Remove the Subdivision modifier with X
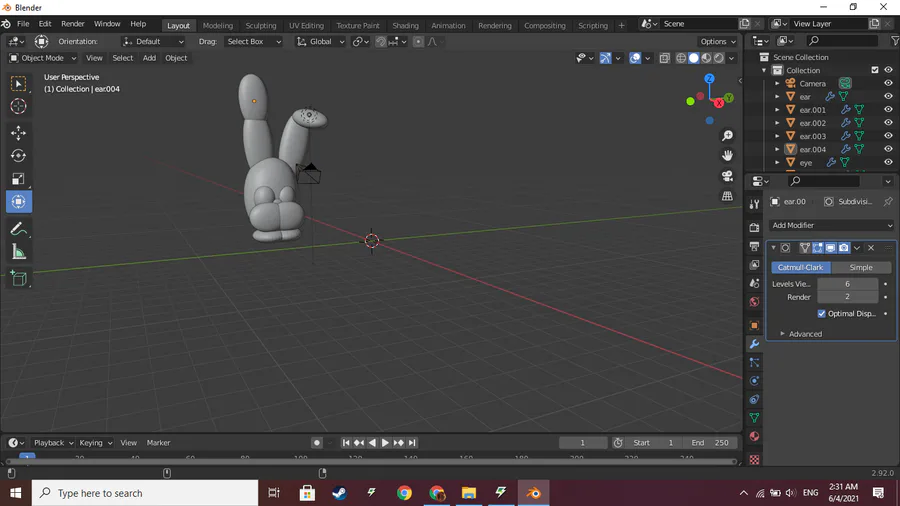 pos(871,248)
